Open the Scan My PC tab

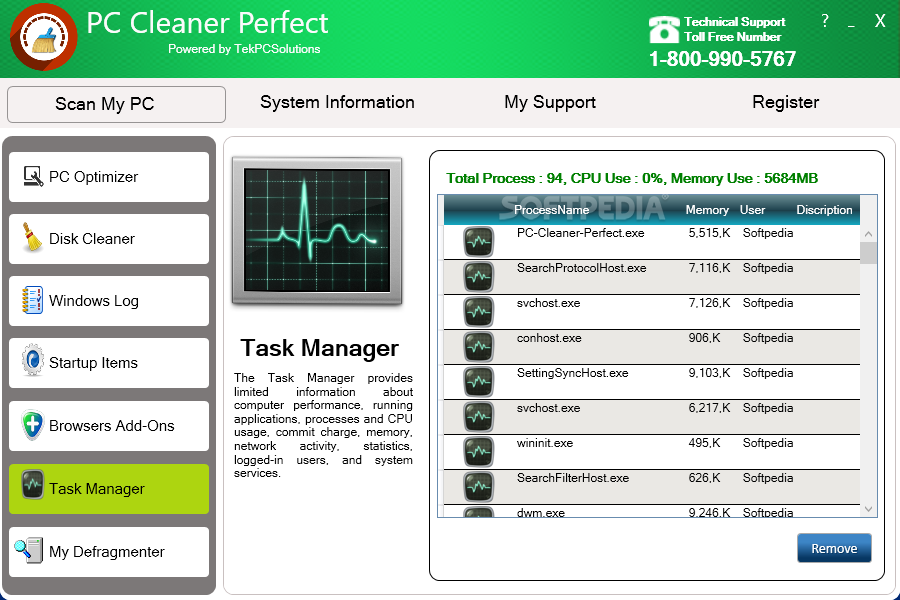pos(116,104)
